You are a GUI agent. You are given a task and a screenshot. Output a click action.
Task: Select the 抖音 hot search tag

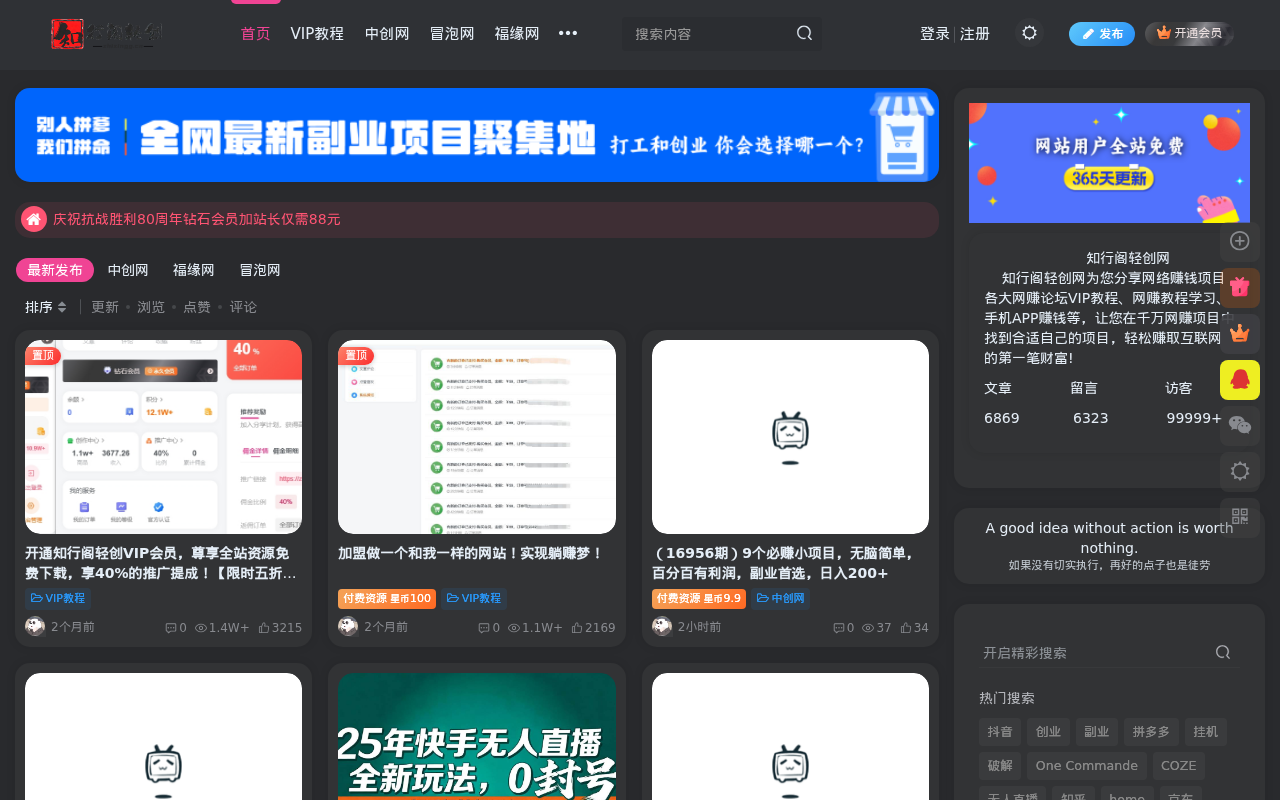click(1001, 731)
